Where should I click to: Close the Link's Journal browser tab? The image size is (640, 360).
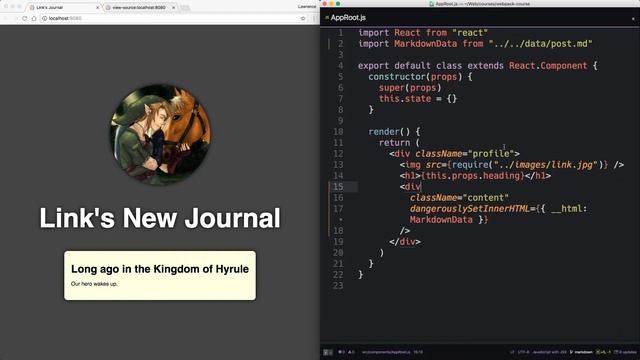(x=97, y=7)
